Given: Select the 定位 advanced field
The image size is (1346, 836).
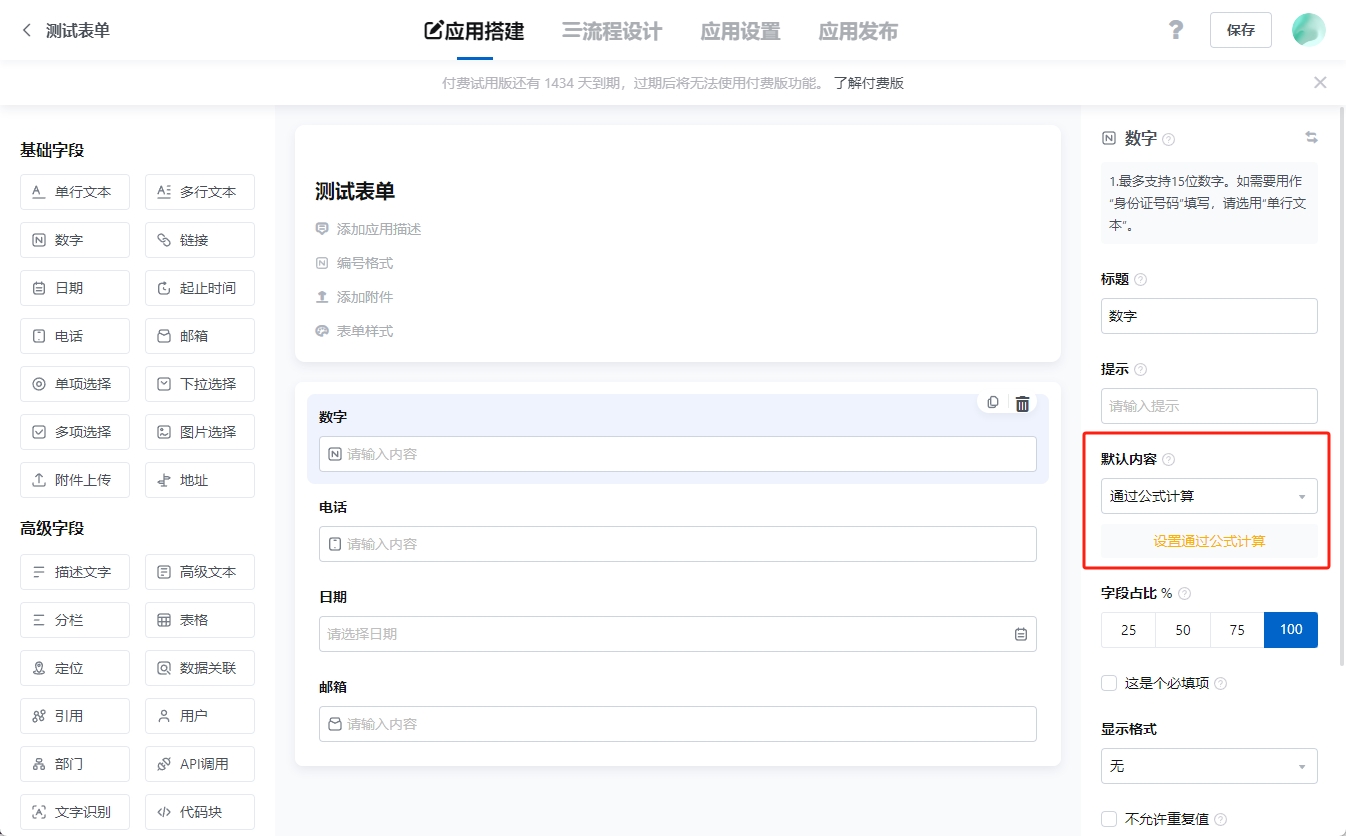Looking at the screenshot, I should (x=74, y=667).
